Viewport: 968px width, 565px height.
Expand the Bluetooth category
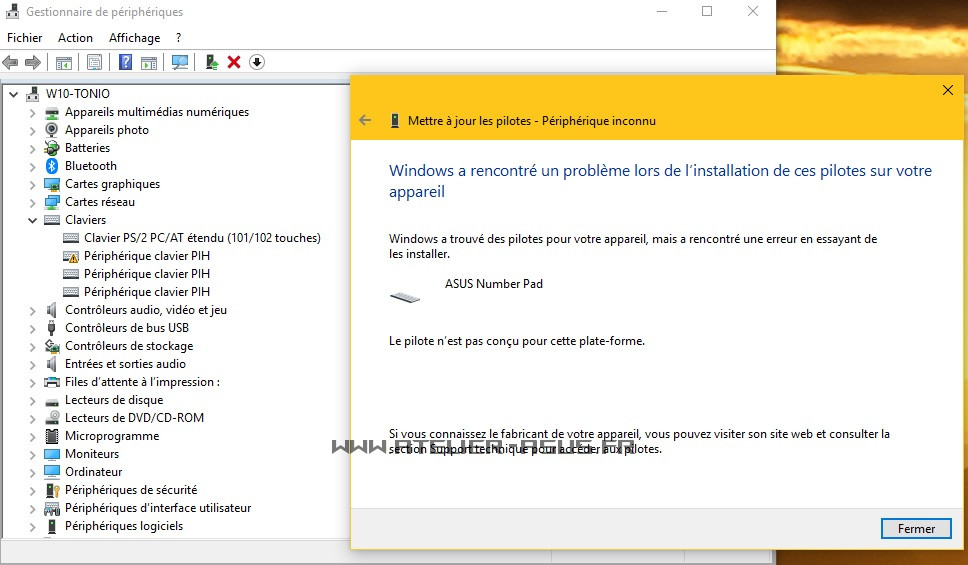(32, 166)
